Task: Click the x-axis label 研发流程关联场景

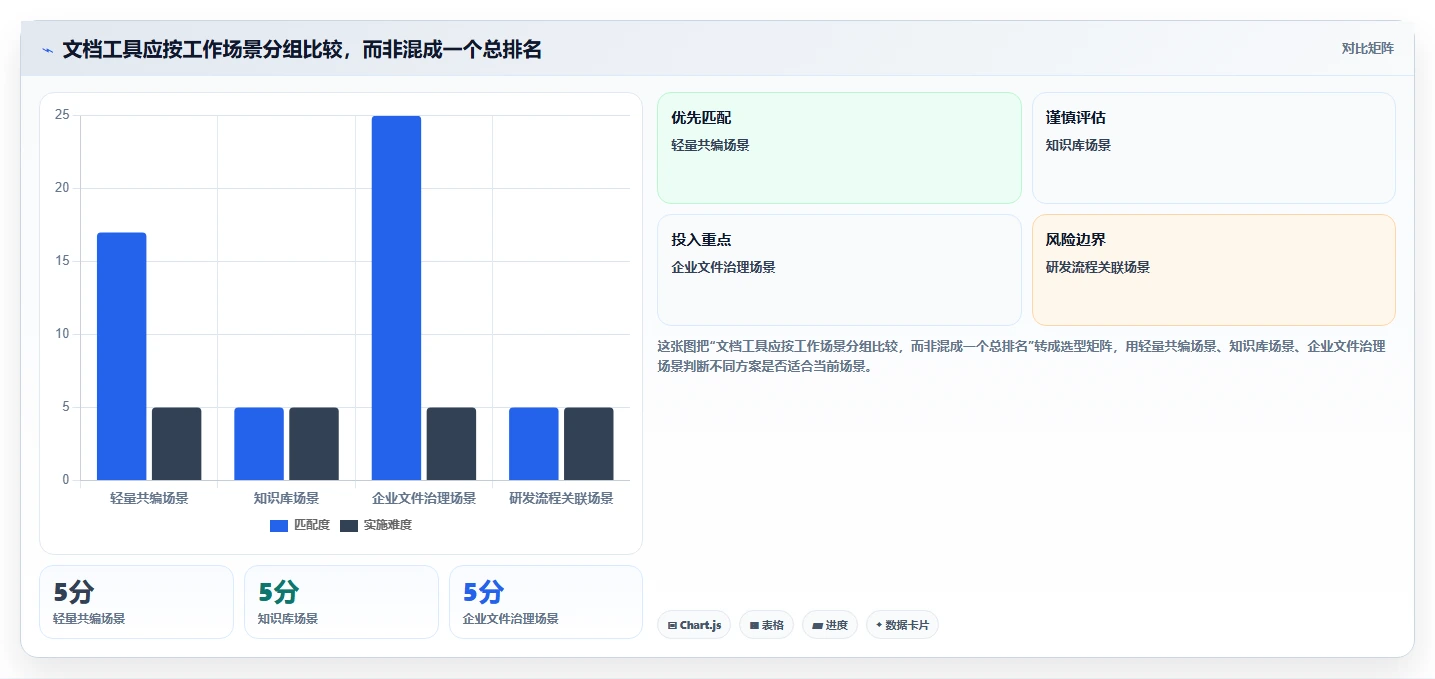Action: click(561, 498)
